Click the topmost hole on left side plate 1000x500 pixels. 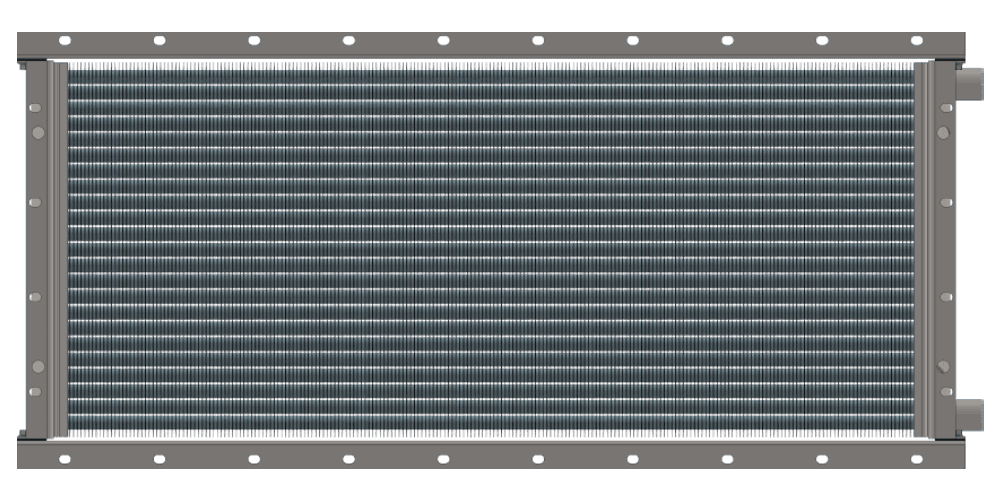click(37, 107)
